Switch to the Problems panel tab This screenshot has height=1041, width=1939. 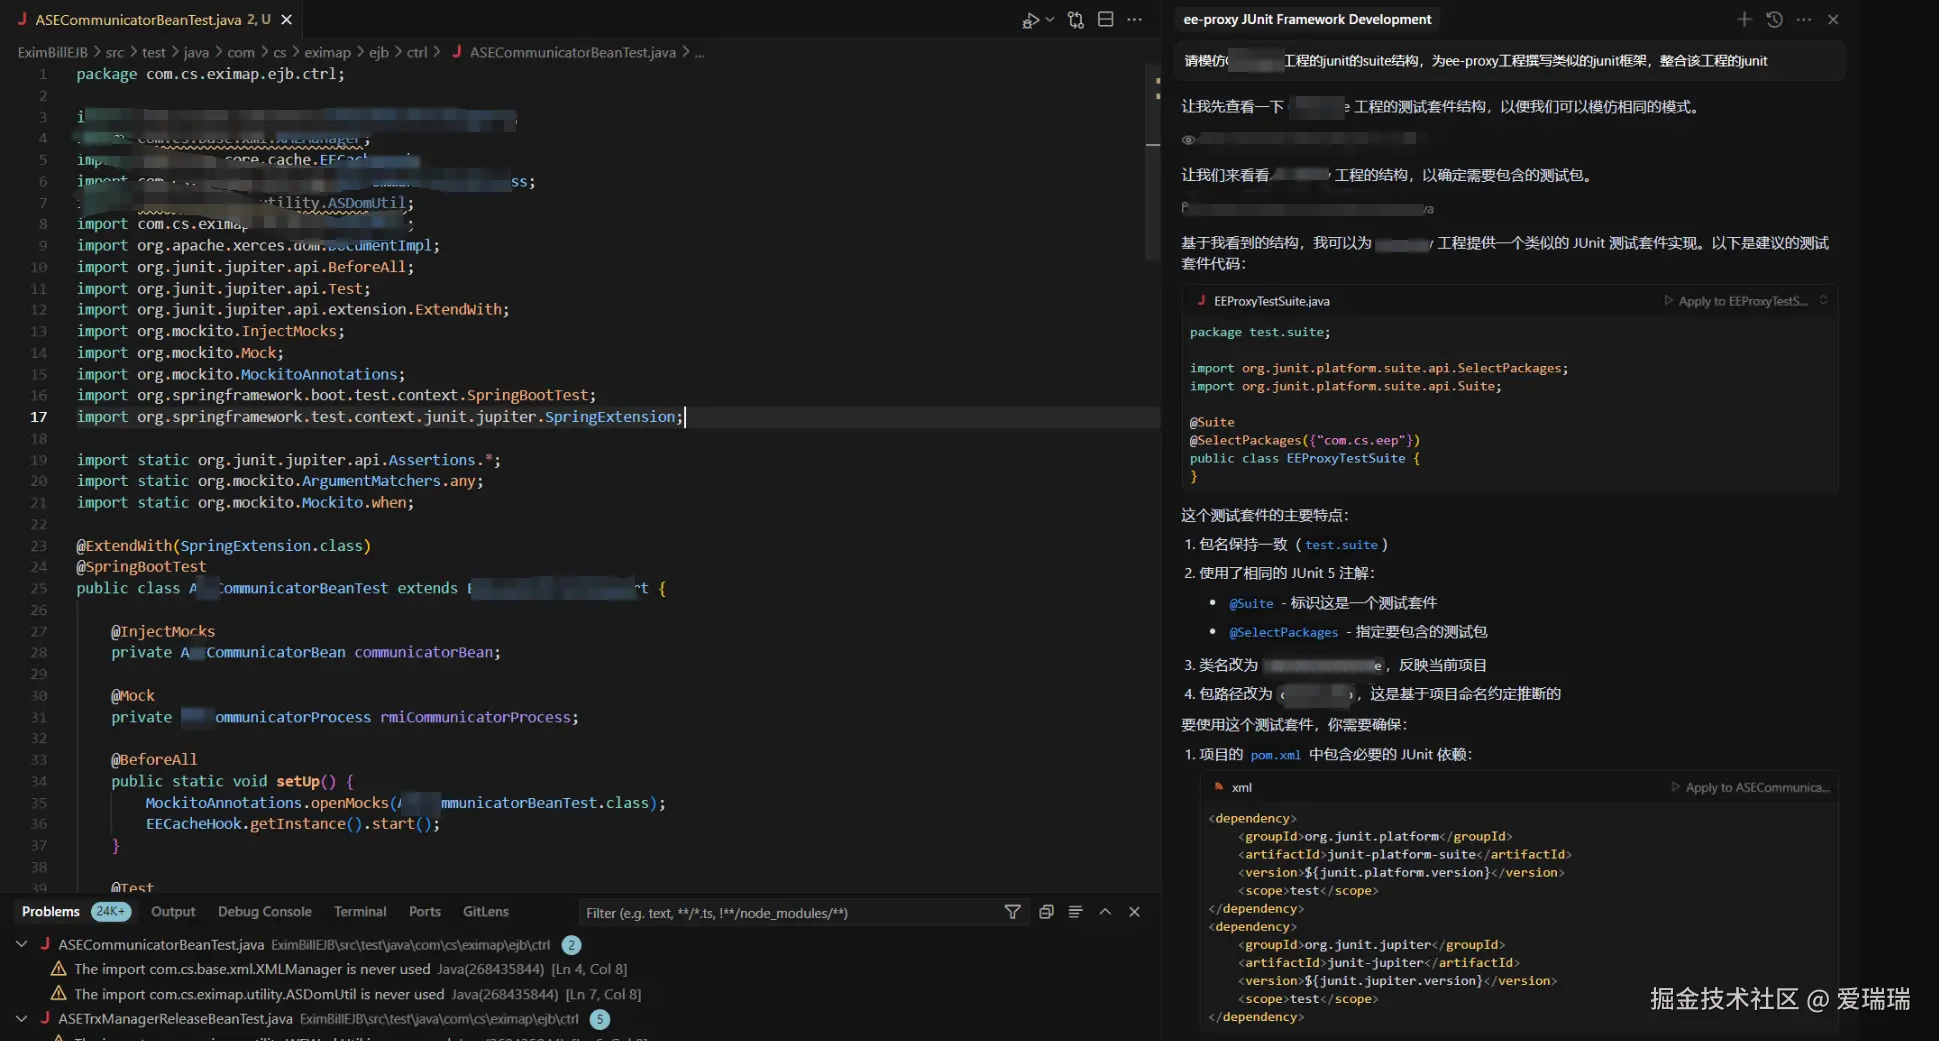tap(51, 912)
